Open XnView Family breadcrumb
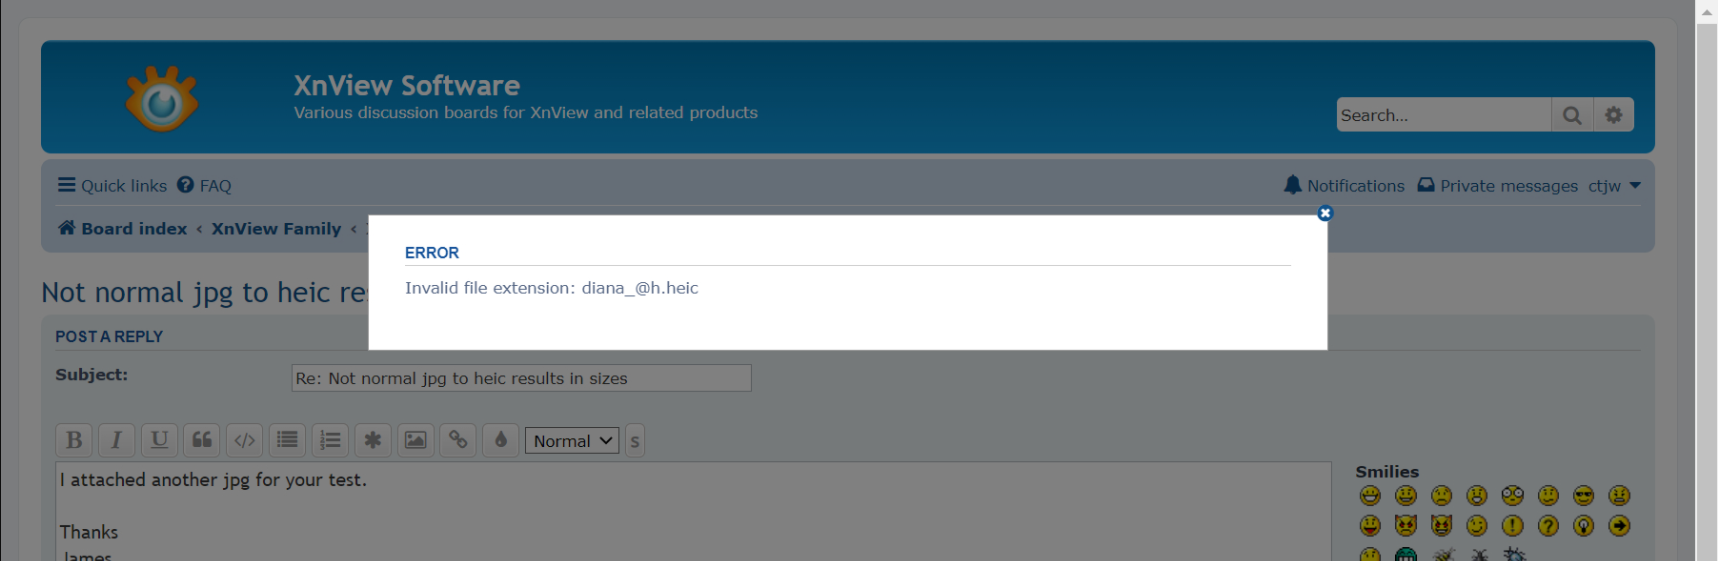The width and height of the screenshot is (1718, 561). pyautogui.click(x=276, y=228)
